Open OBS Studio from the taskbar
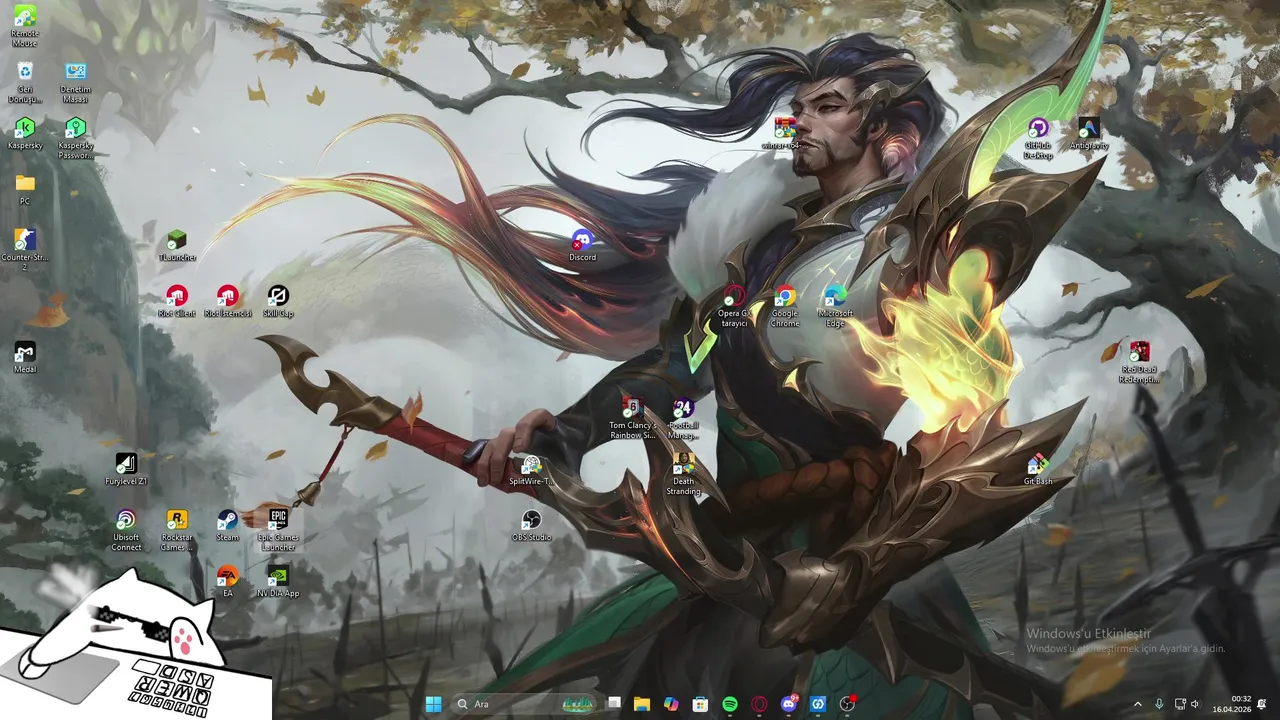Screen dimensions: 1280x720 [x=848, y=704]
